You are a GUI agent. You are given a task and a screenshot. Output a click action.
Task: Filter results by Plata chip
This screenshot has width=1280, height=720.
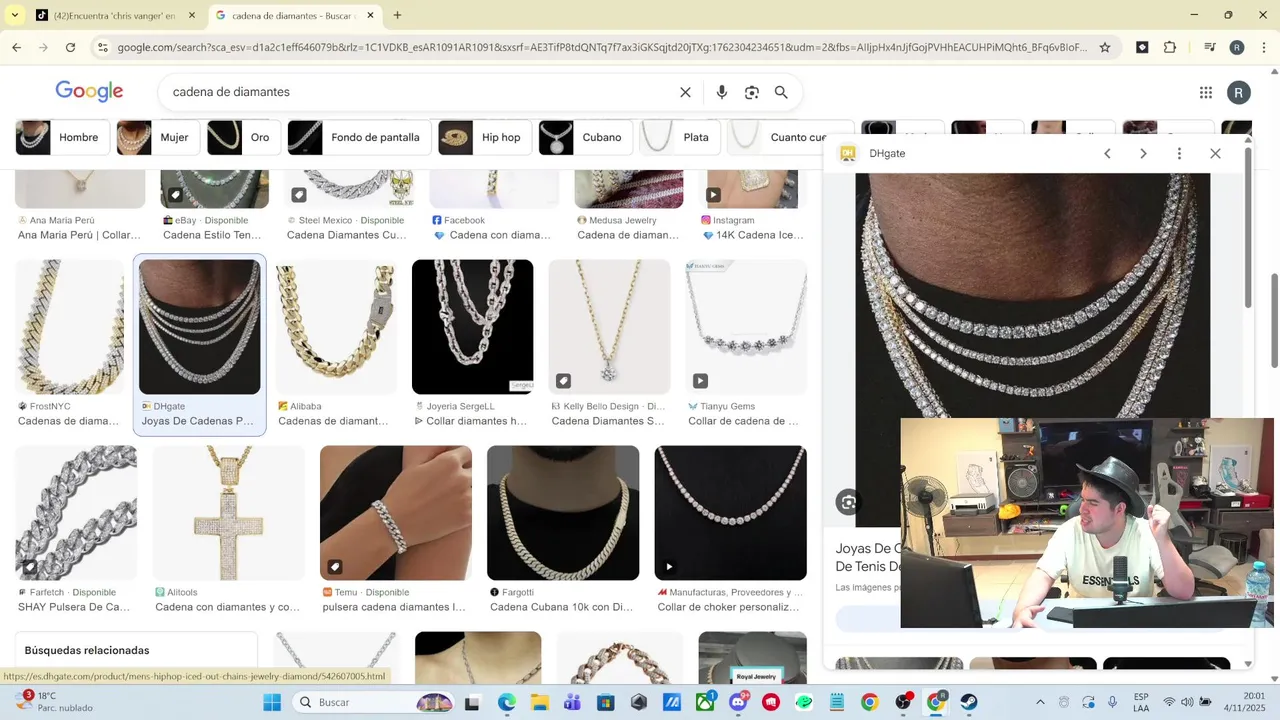coord(680,137)
